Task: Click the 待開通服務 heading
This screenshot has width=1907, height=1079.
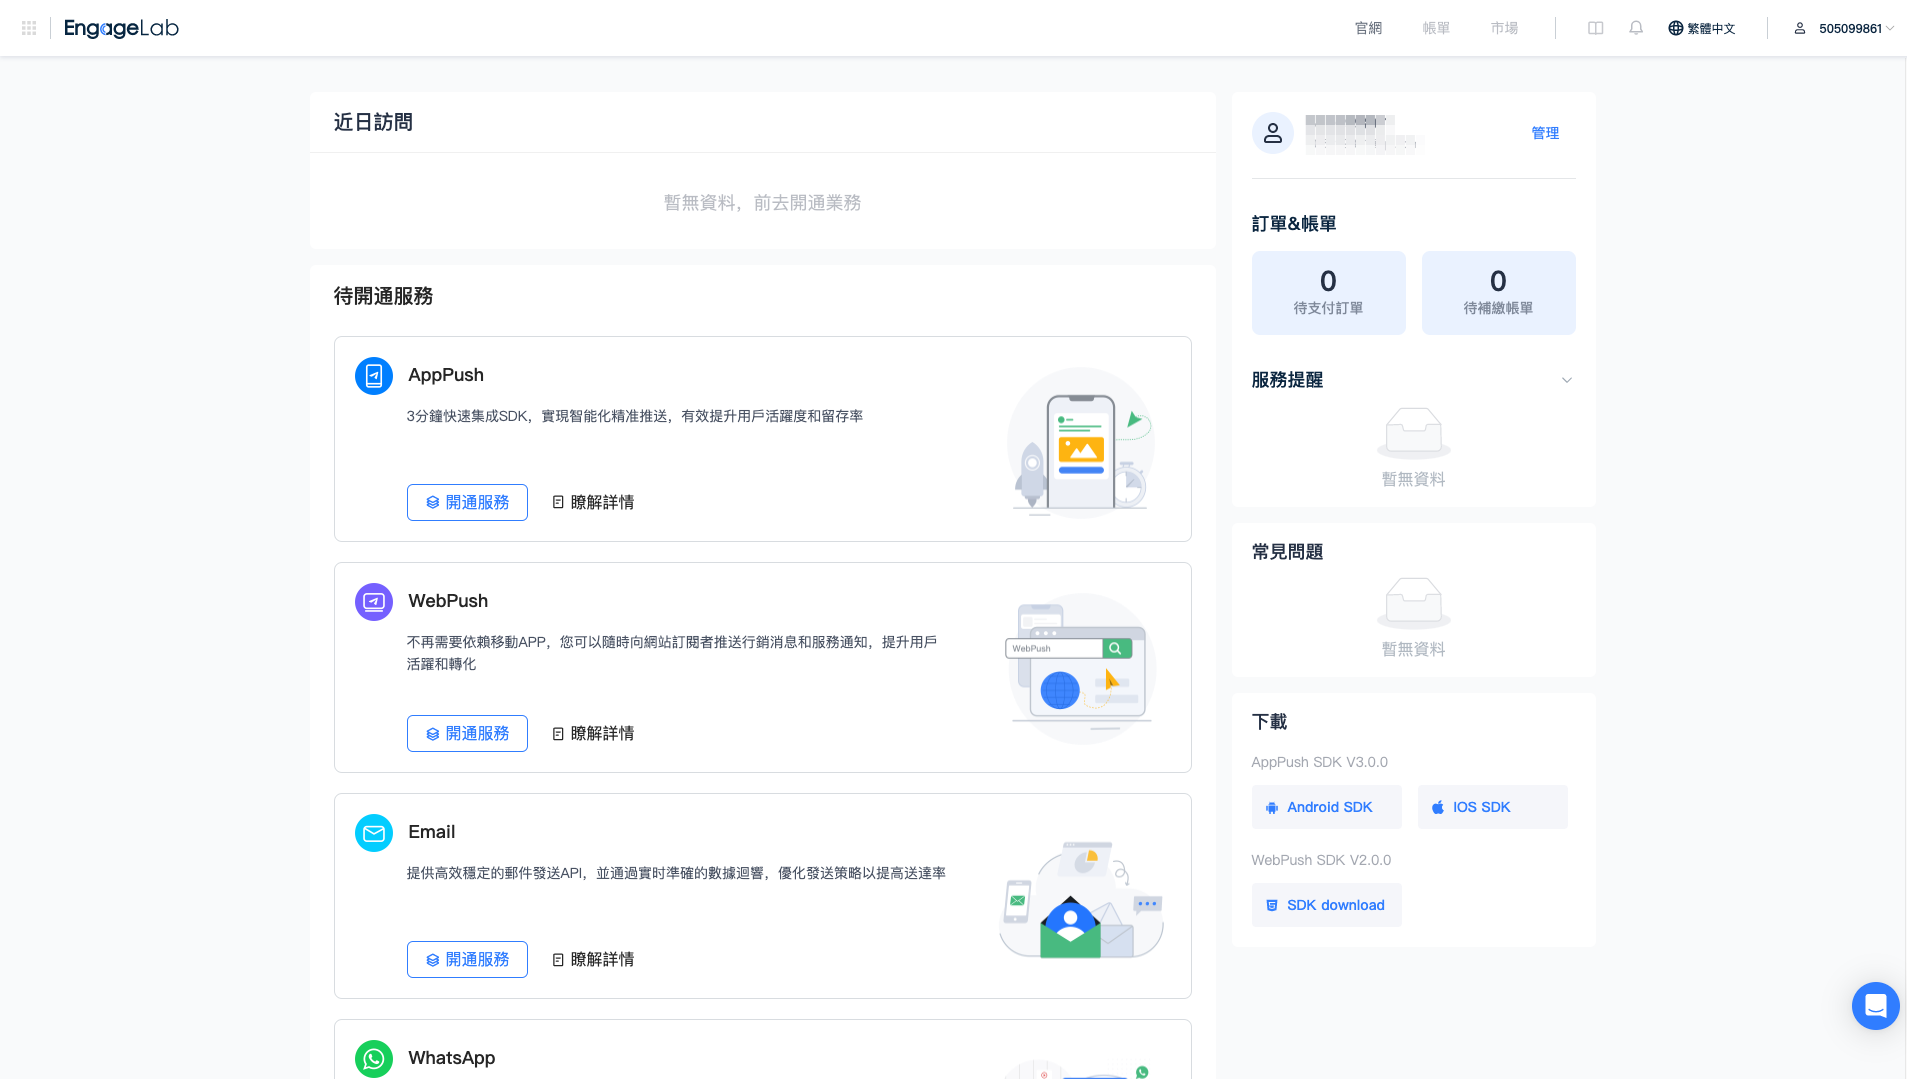Action: (x=383, y=296)
